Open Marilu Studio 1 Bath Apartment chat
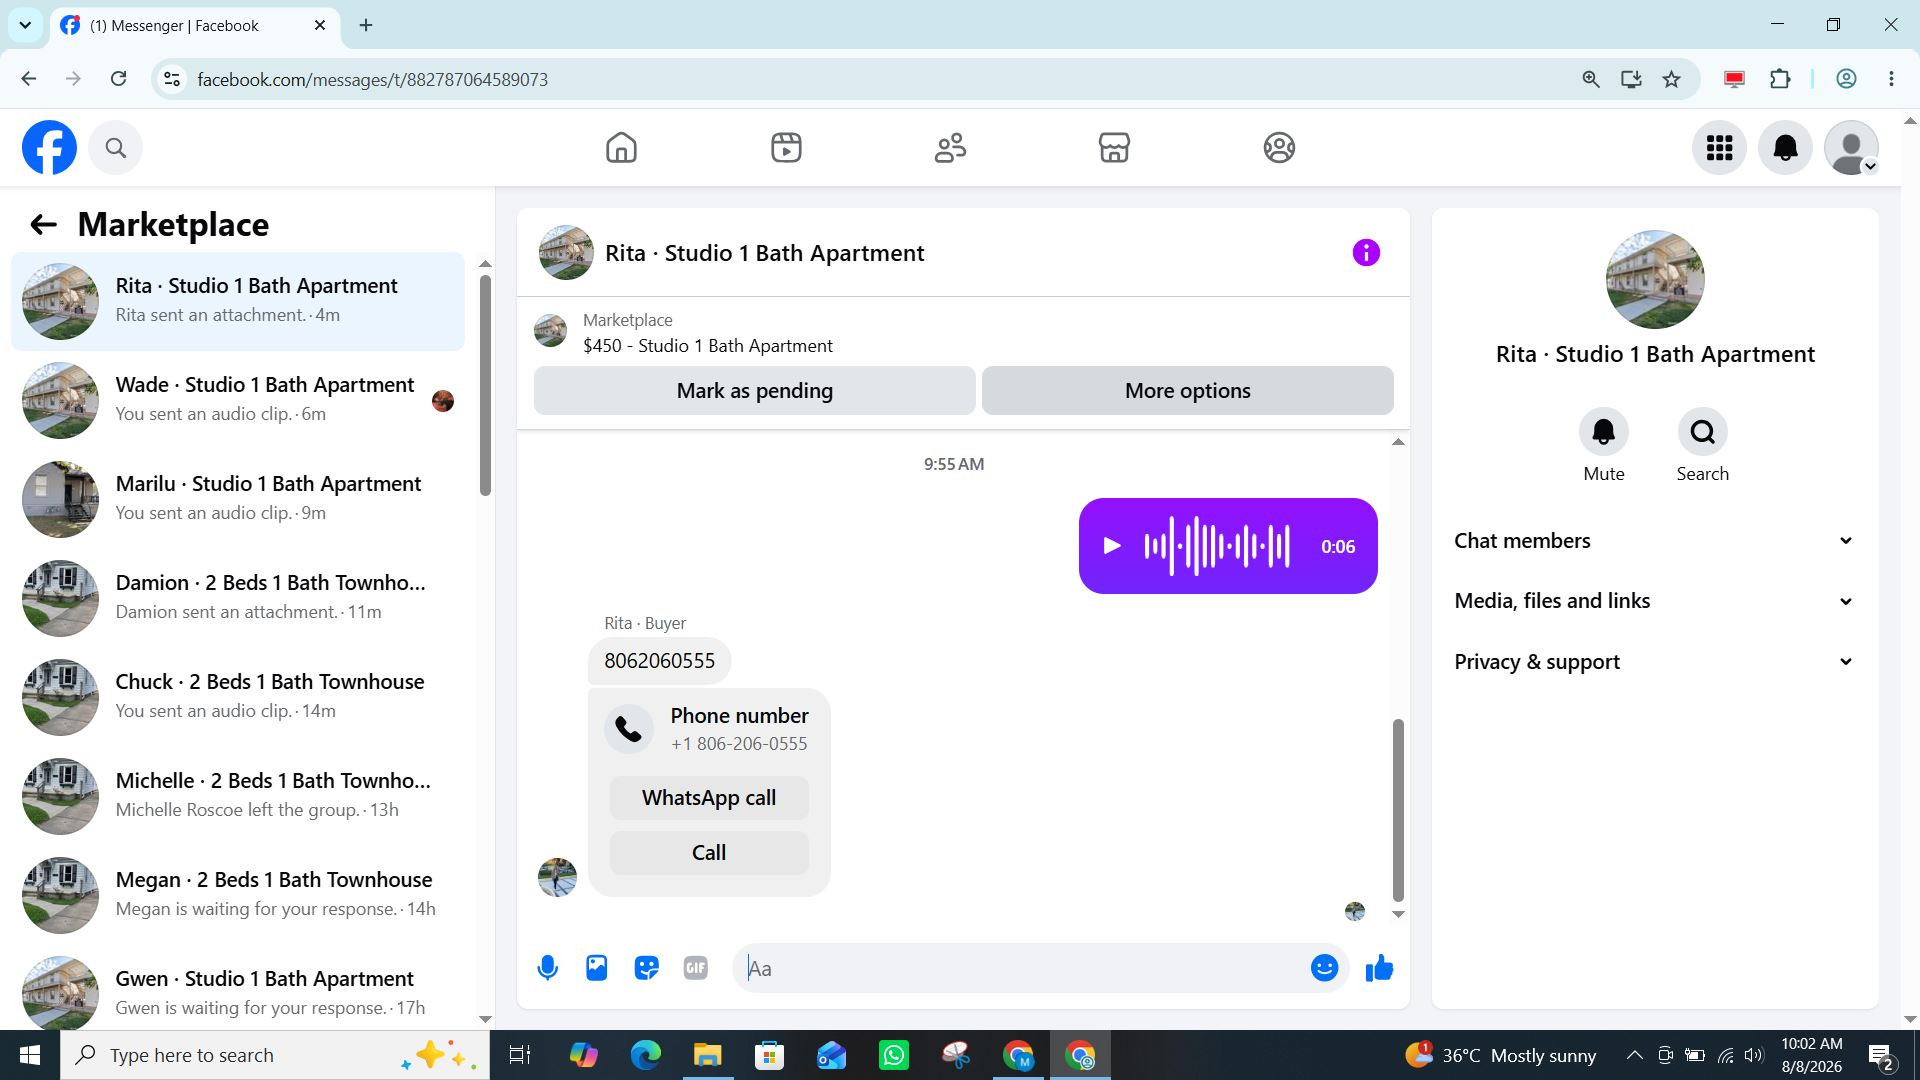1920x1080 pixels. (238, 499)
